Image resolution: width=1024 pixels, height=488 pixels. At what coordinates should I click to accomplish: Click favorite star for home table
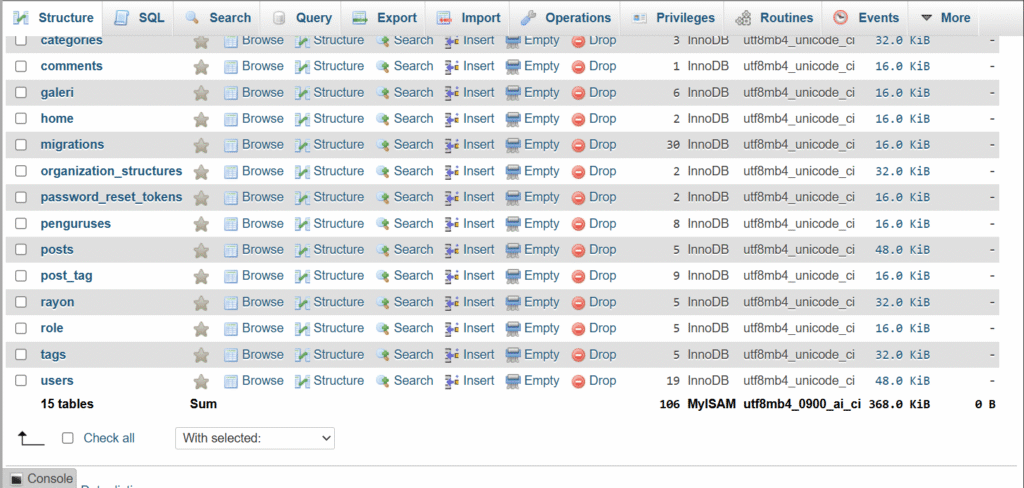click(201, 119)
